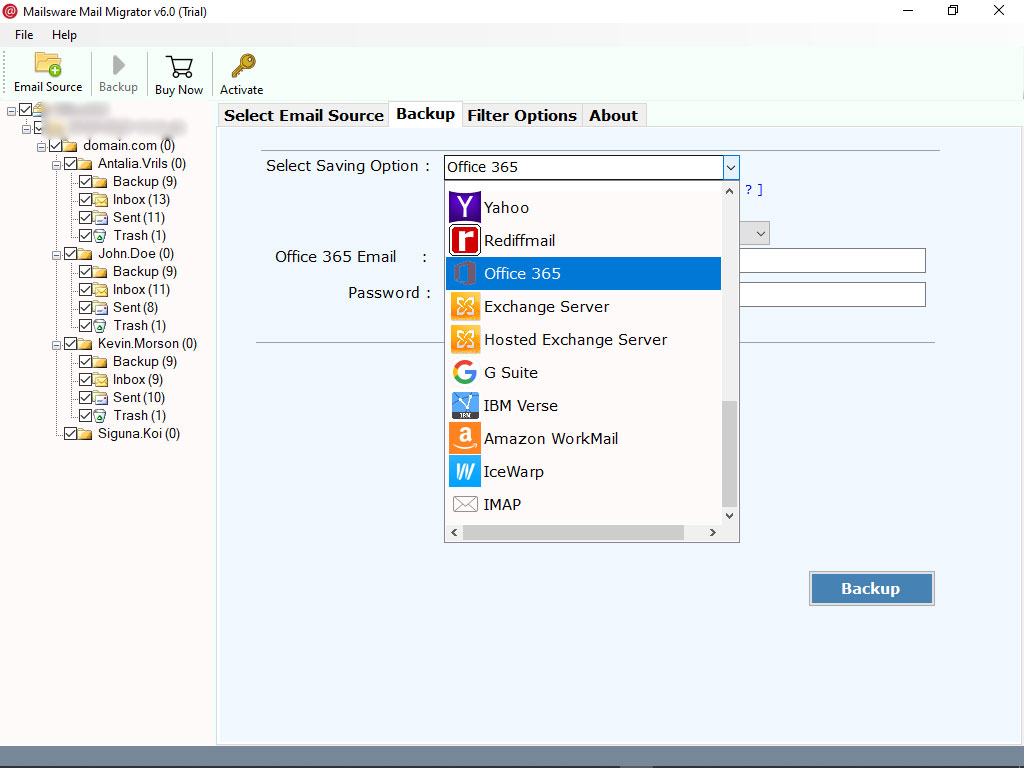Viewport: 1024px width, 768px height.
Task: Collapse the Kevin.Morson tree node
Action: [x=57, y=344]
